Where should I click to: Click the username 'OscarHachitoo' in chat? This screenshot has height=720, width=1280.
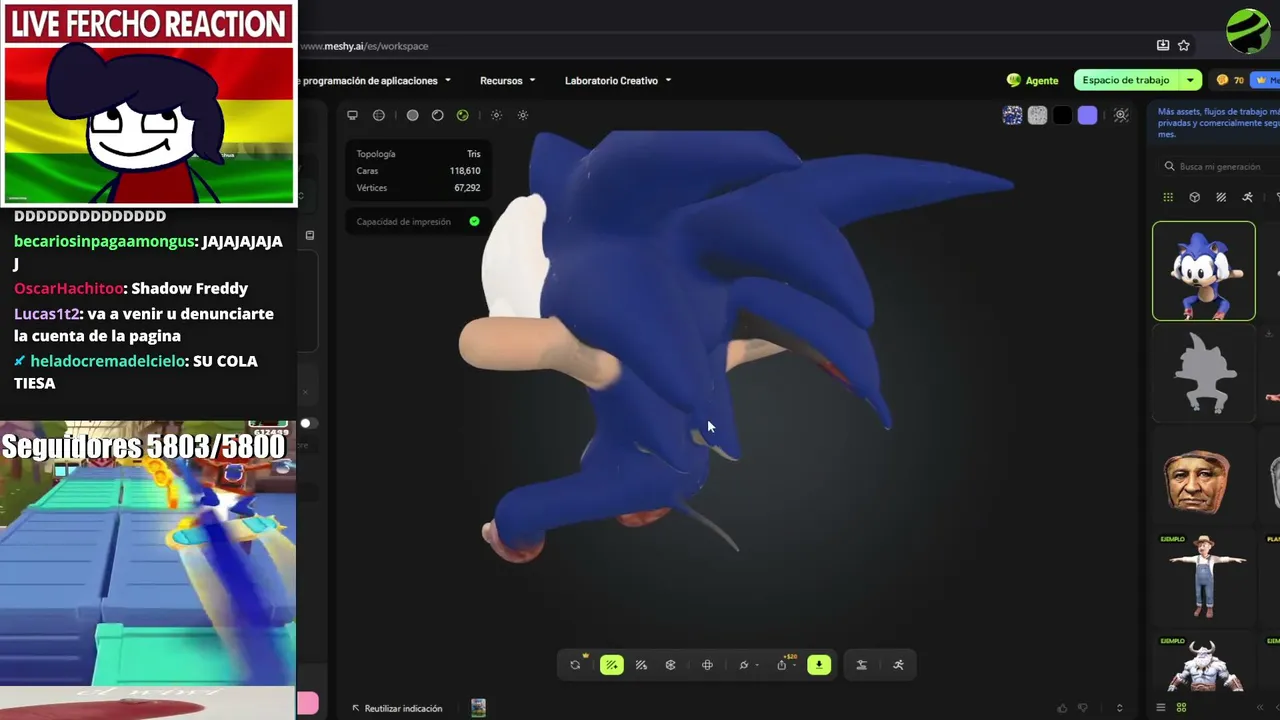point(68,288)
